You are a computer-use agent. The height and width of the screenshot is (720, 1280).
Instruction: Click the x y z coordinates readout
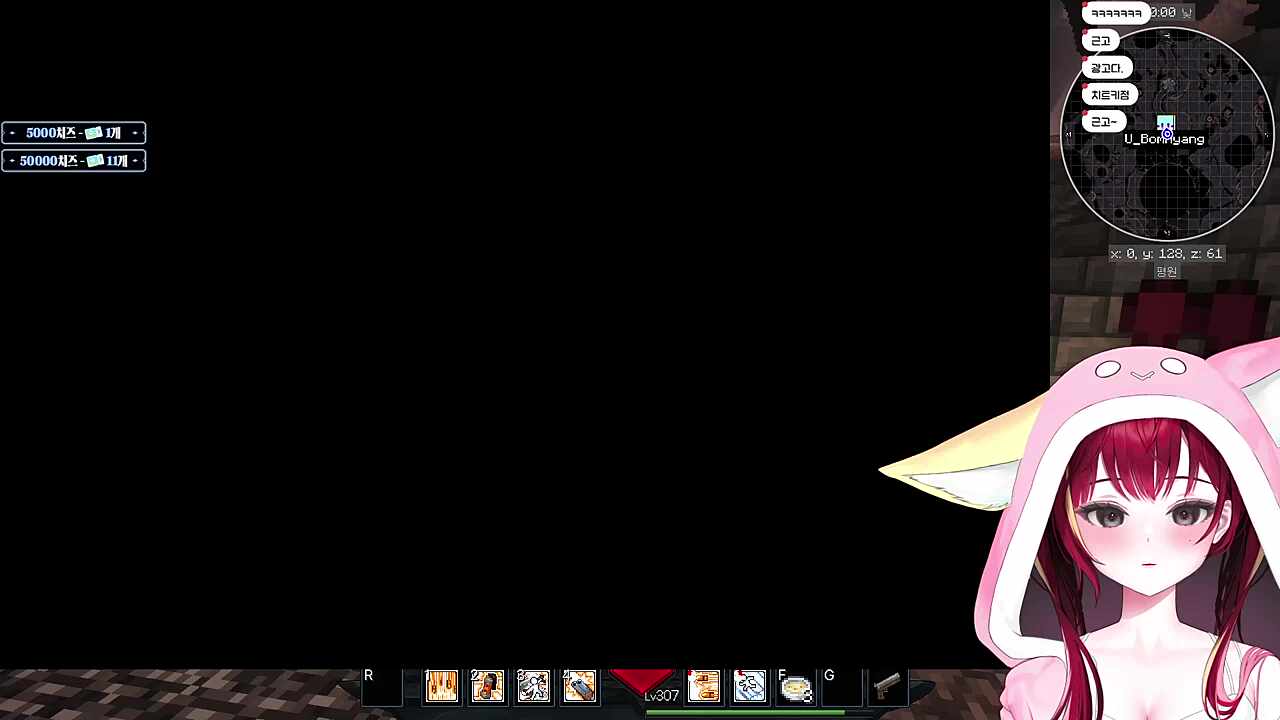pos(1166,254)
